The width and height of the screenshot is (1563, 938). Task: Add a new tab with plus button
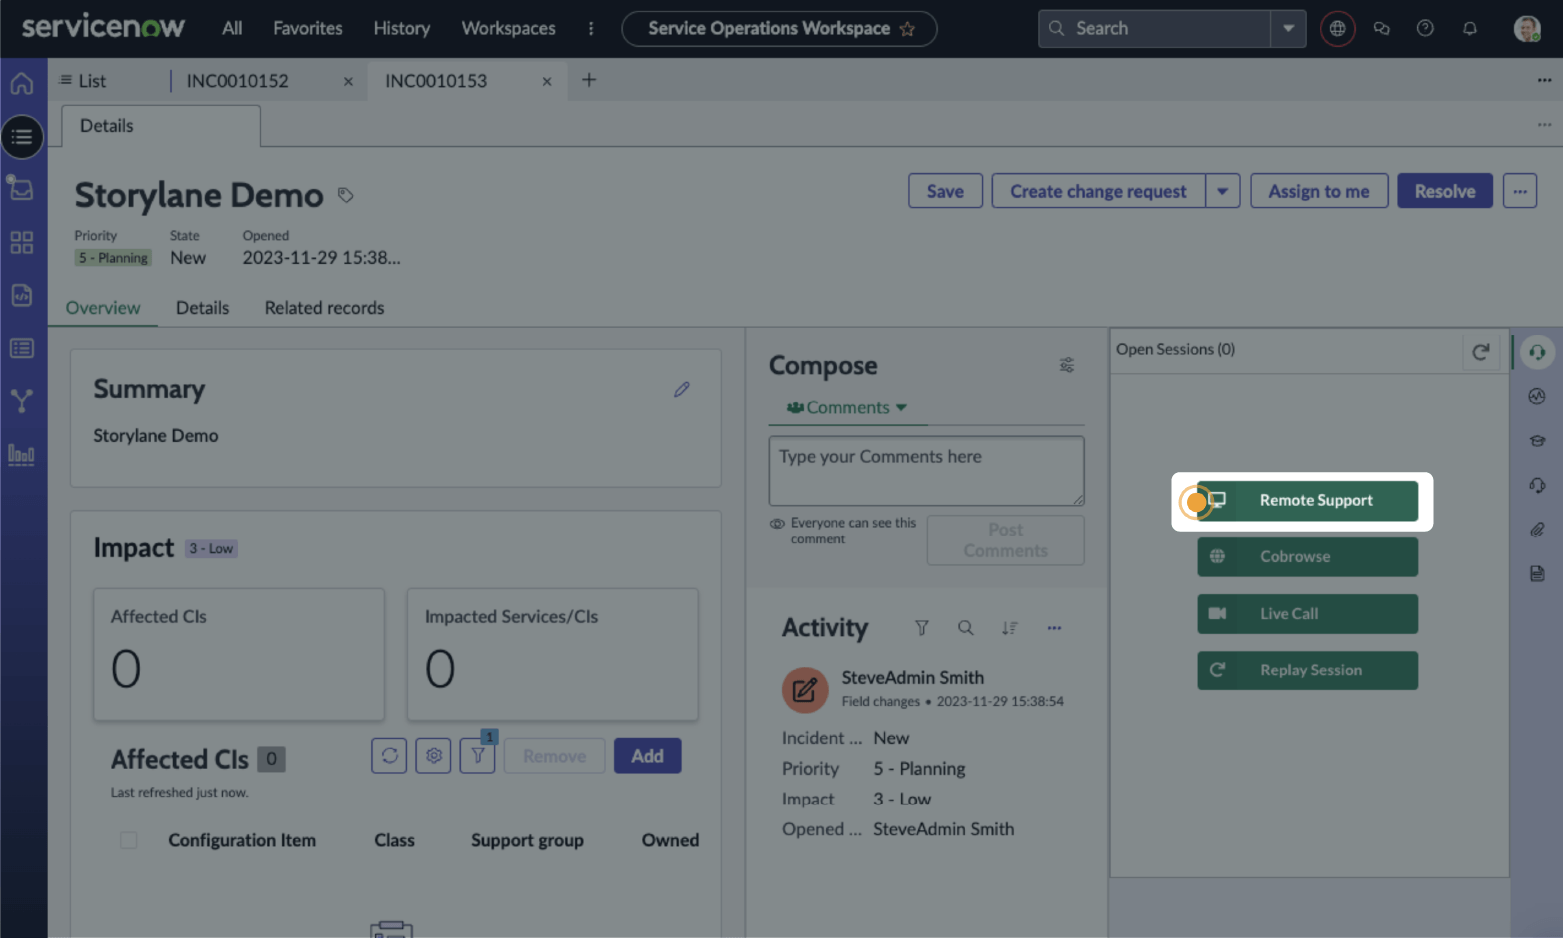(x=589, y=80)
